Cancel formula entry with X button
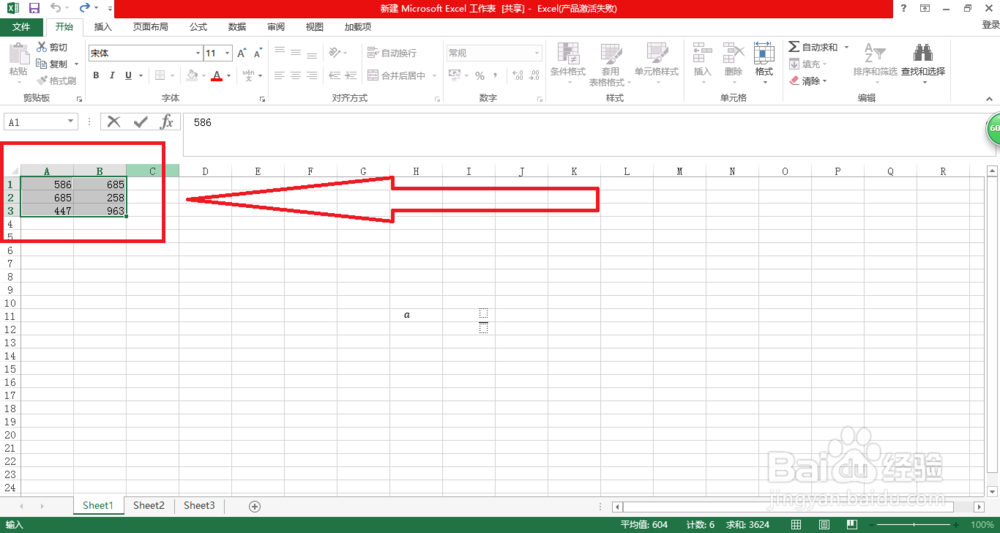 [x=114, y=122]
